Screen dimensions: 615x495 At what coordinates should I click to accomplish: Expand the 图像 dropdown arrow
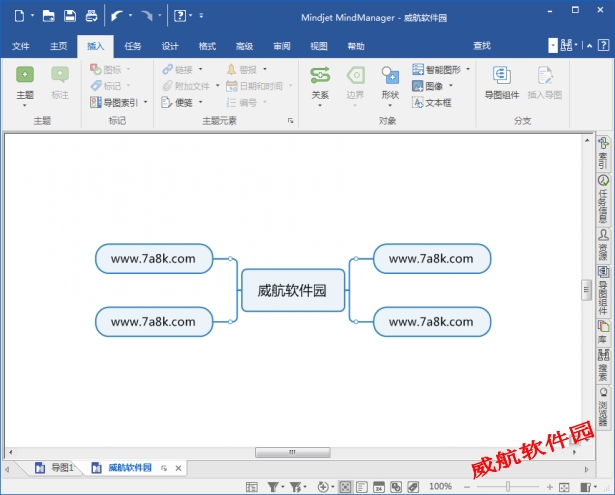click(451, 86)
